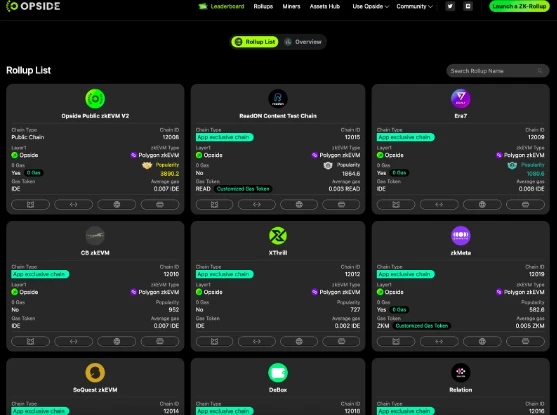
Task: Click the 0 Gas badge on Opside Public card
Action: point(34,173)
